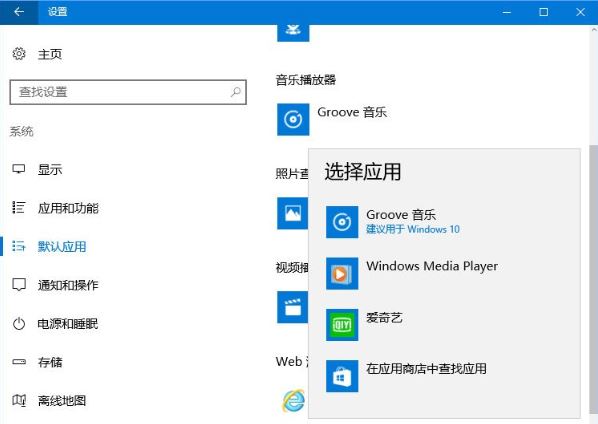
Task: Select the 爱奇艺 green icon
Action: click(342, 324)
